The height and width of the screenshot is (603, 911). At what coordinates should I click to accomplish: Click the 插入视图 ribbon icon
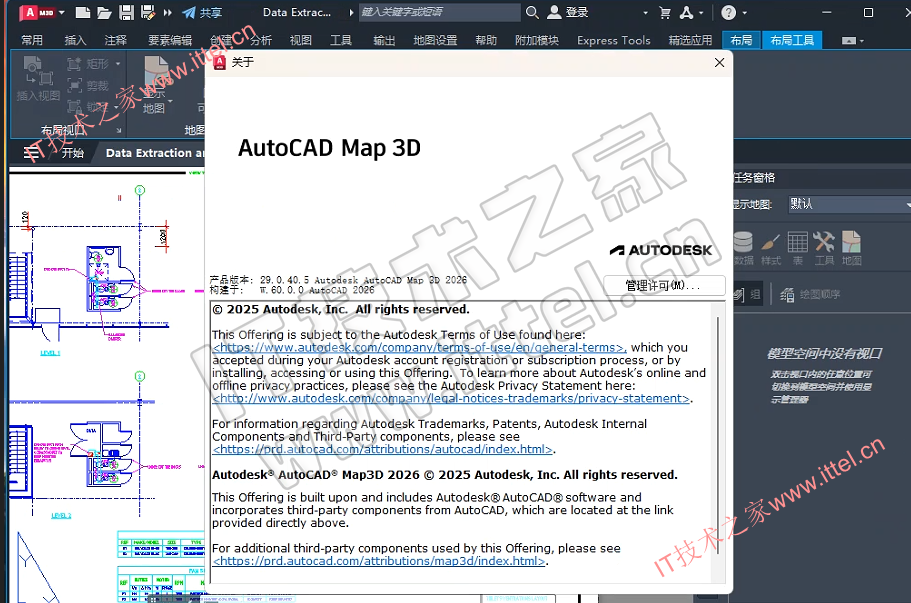click(x=38, y=79)
